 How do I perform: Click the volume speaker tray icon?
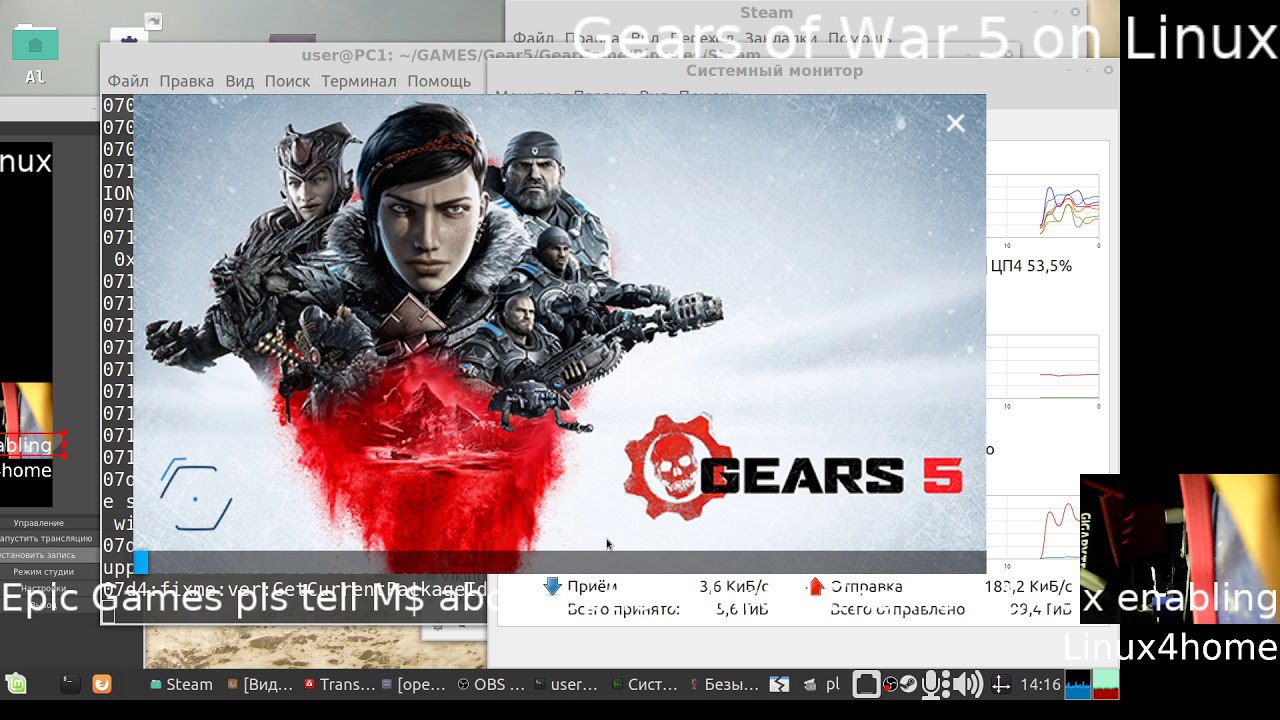[967, 685]
